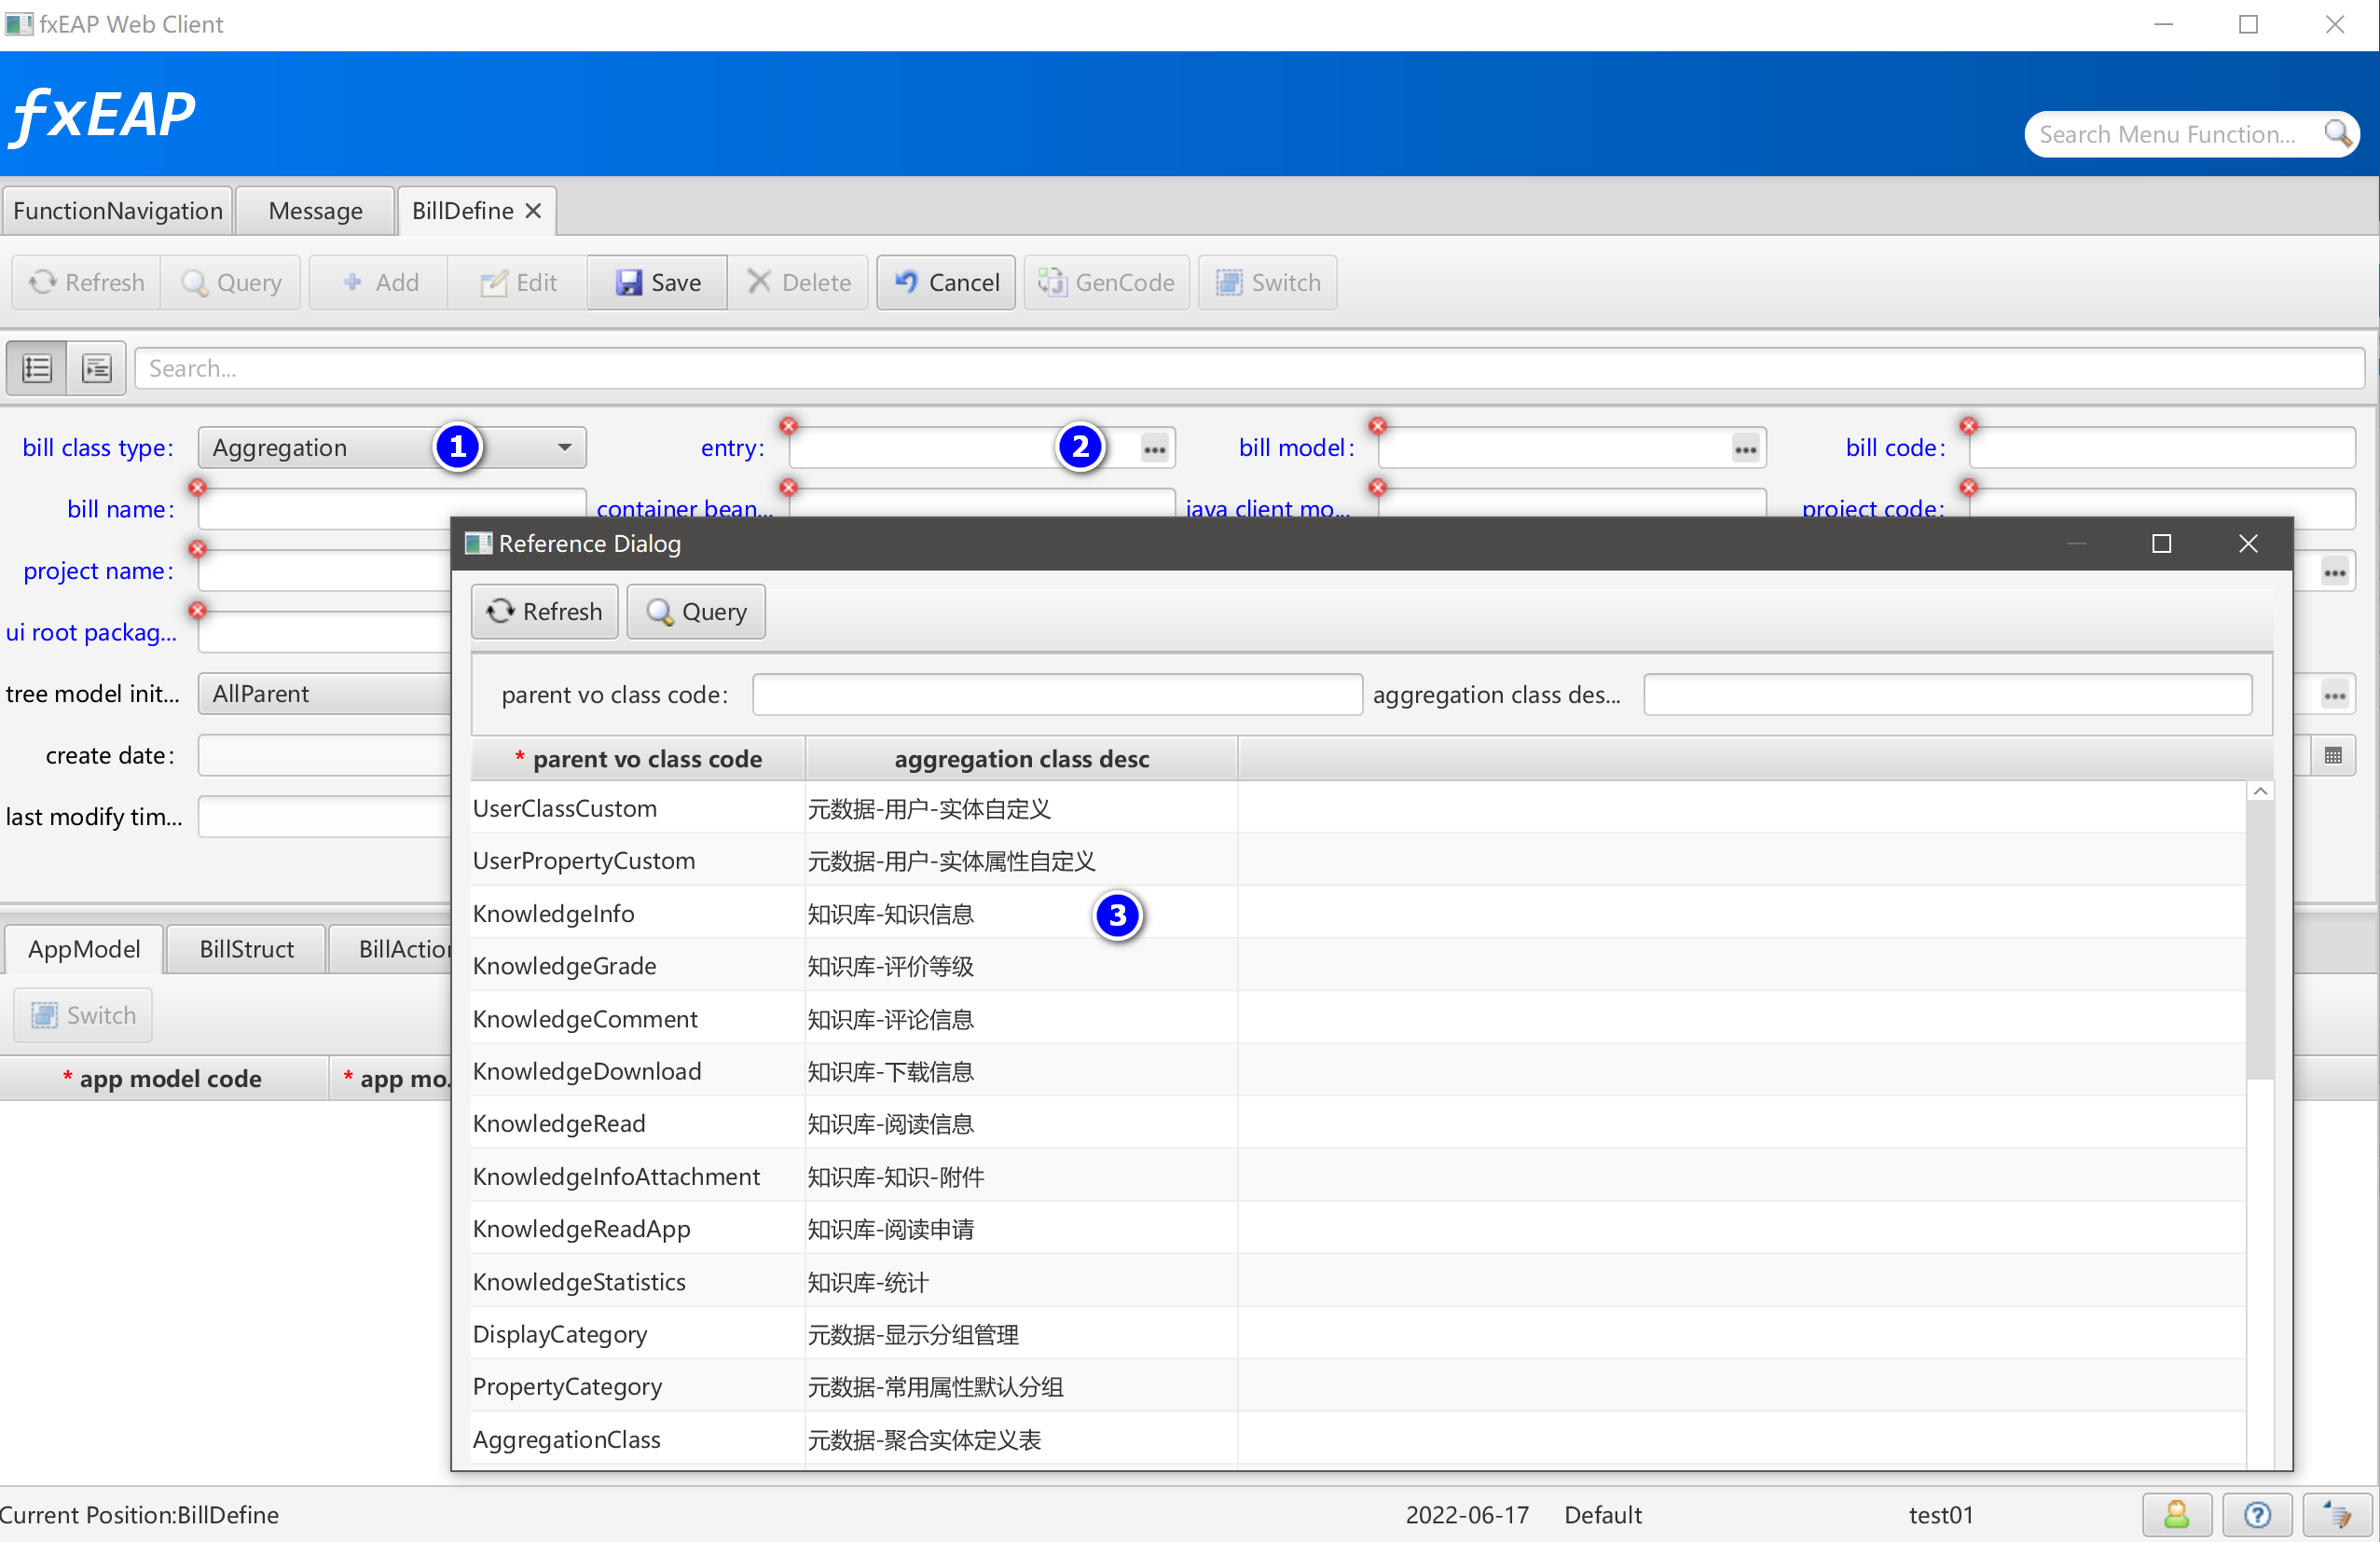Click the Switch button in top toolbar

(x=1267, y=283)
